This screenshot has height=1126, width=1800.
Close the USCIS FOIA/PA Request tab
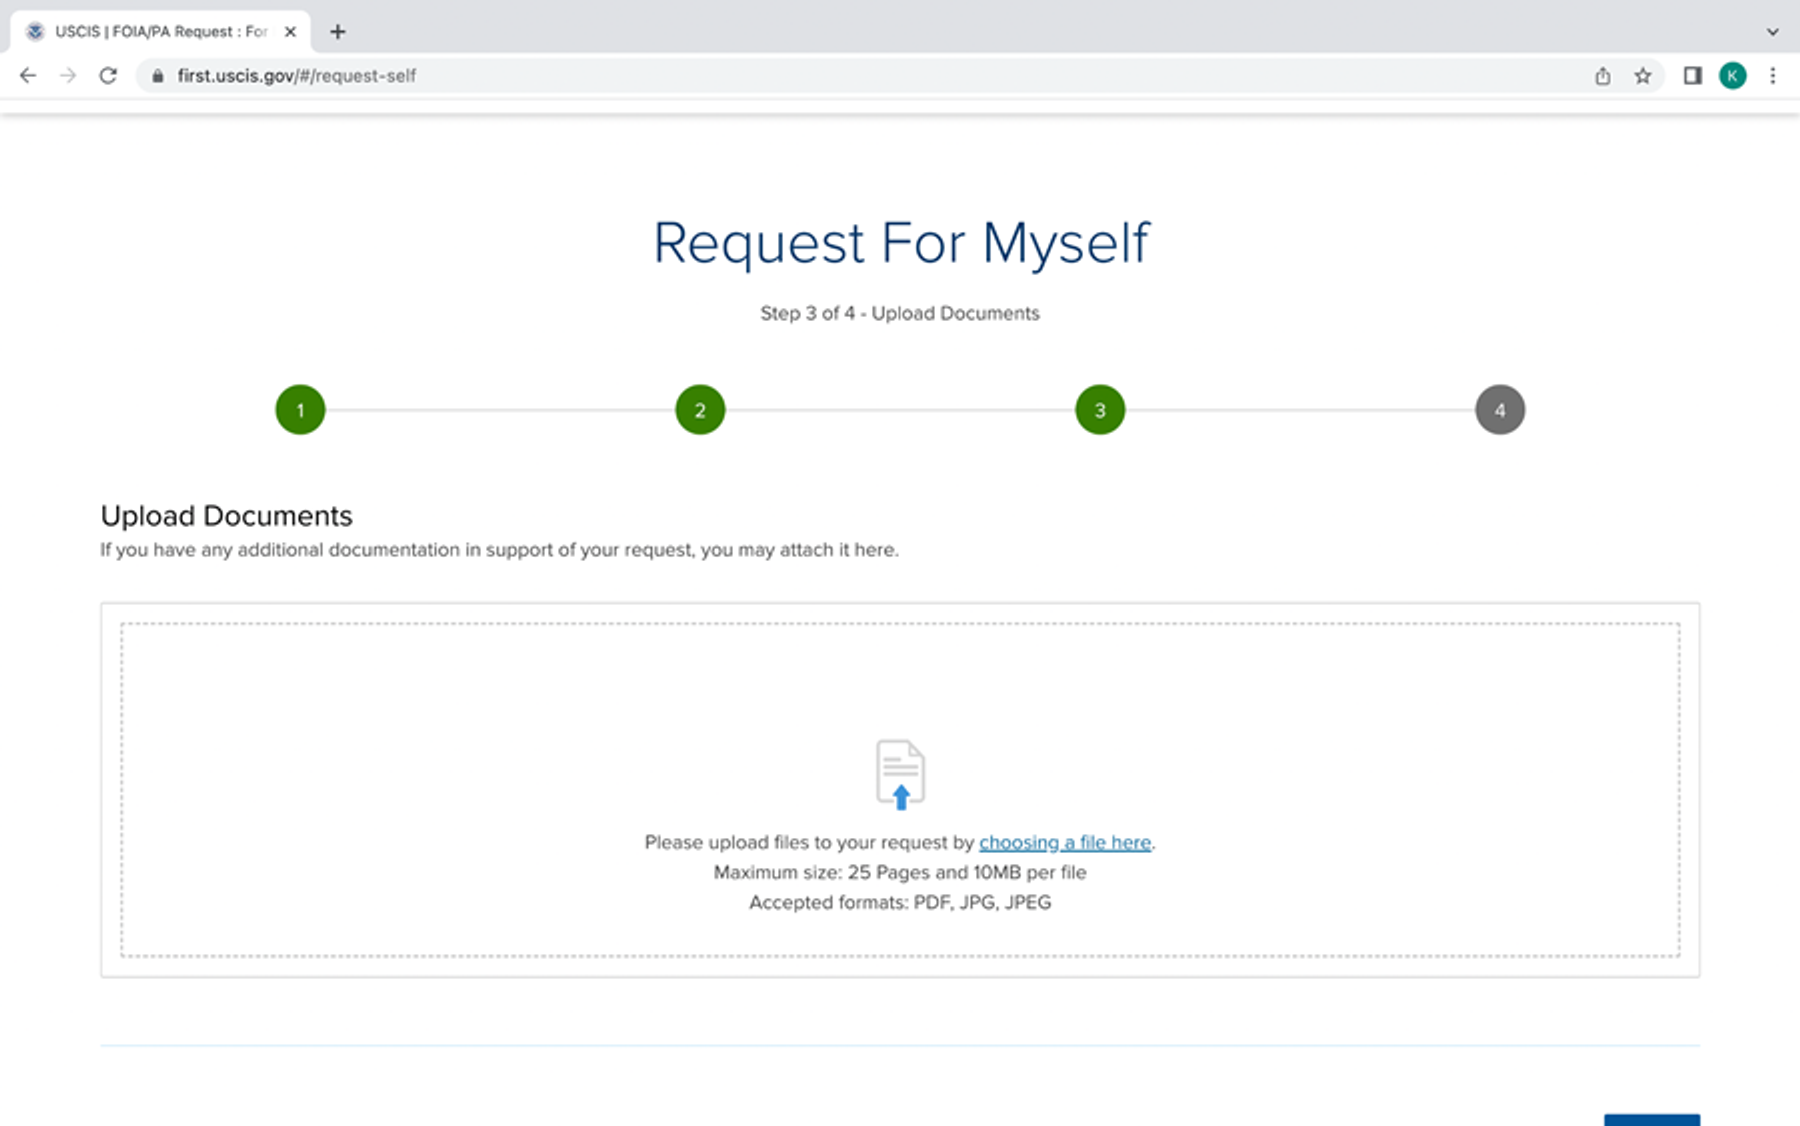pos(290,32)
